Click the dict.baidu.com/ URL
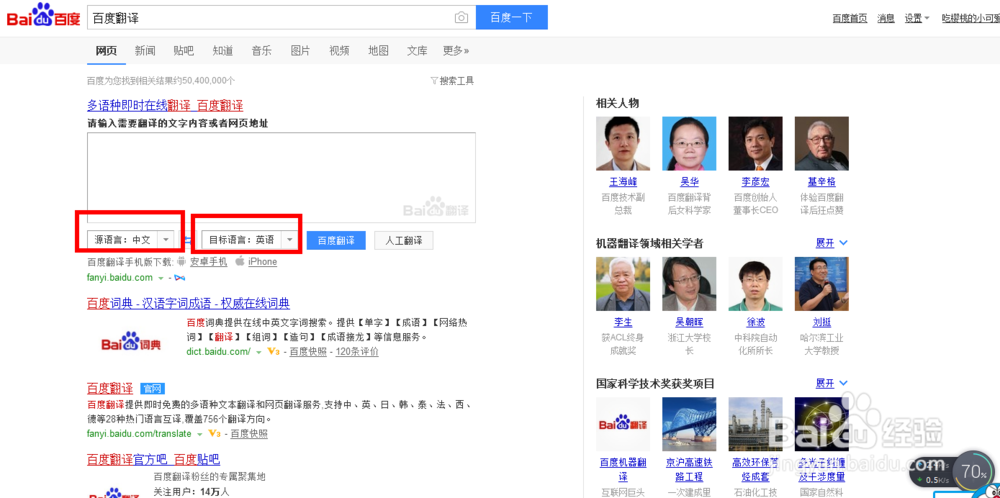The height and width of the screenshot is (498, 1000). click(x=219, y=351)
